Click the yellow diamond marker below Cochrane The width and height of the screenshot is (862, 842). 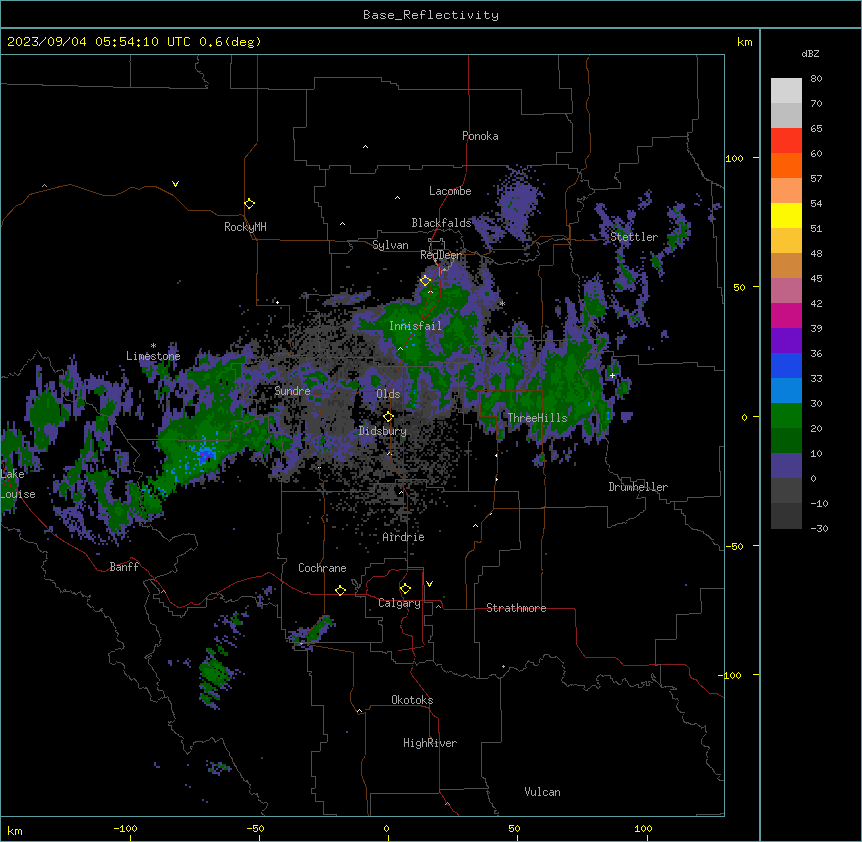tap(340, 590)
